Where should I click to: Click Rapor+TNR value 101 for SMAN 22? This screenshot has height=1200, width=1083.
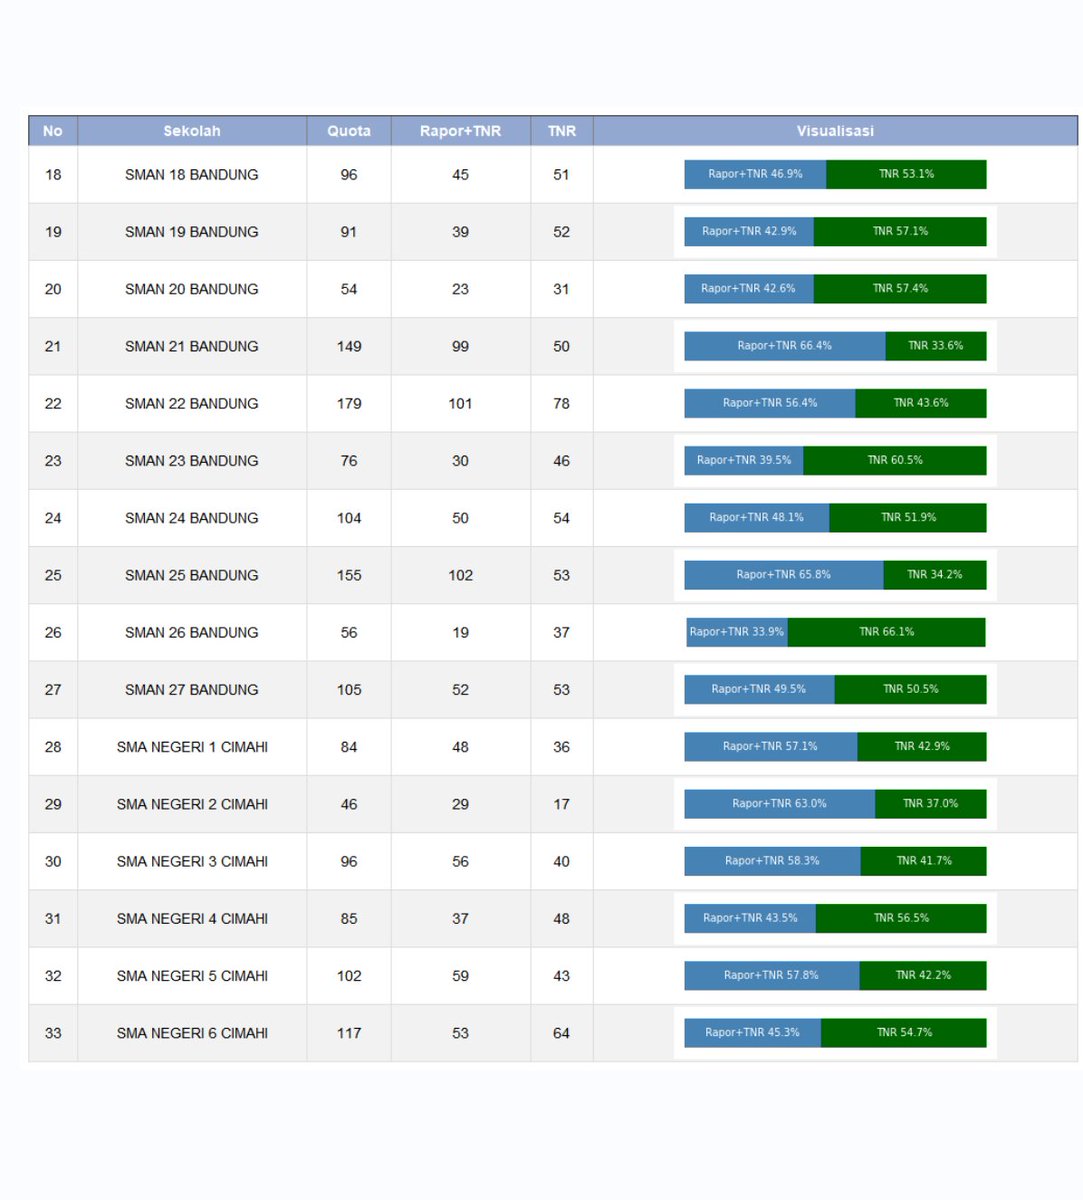click(x=460, y=404)
